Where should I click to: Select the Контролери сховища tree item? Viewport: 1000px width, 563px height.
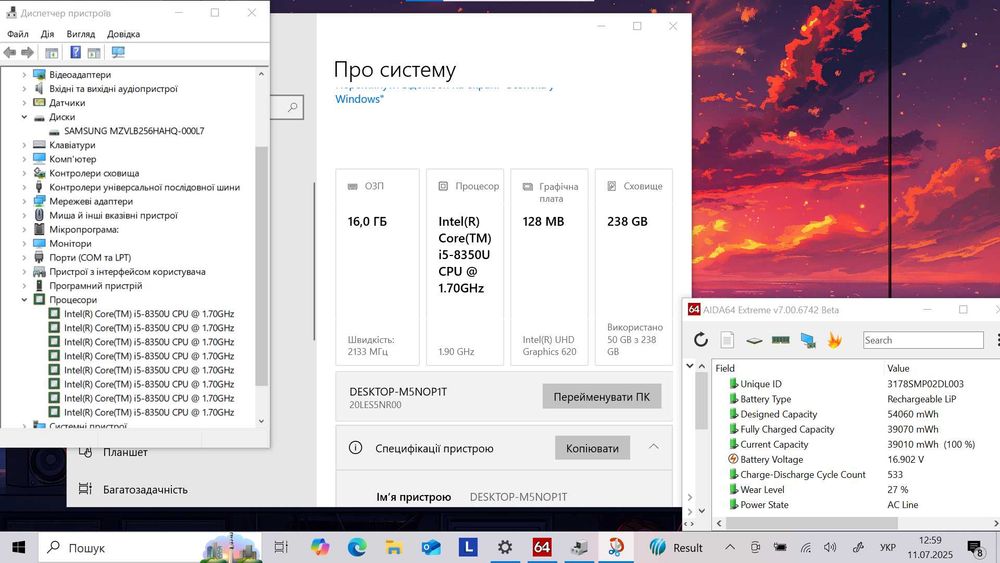click(x=94, y=173)
